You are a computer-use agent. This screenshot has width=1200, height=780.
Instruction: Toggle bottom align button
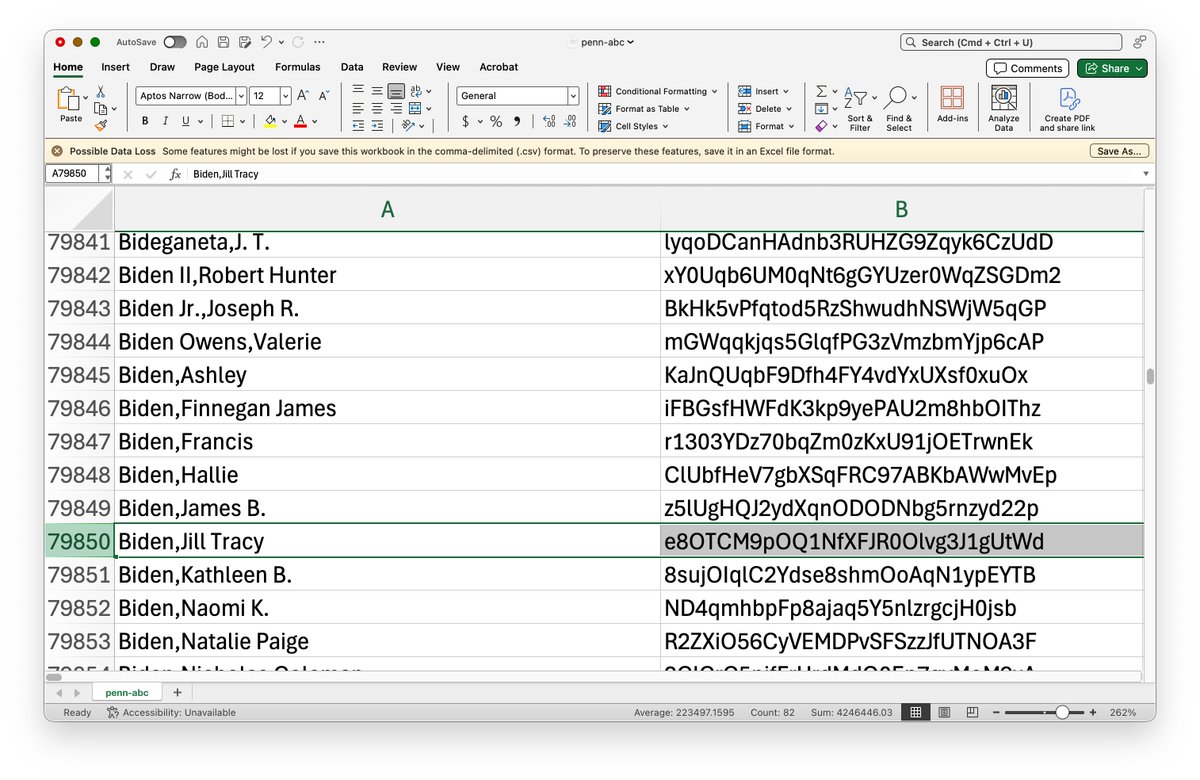pos(397,91)
